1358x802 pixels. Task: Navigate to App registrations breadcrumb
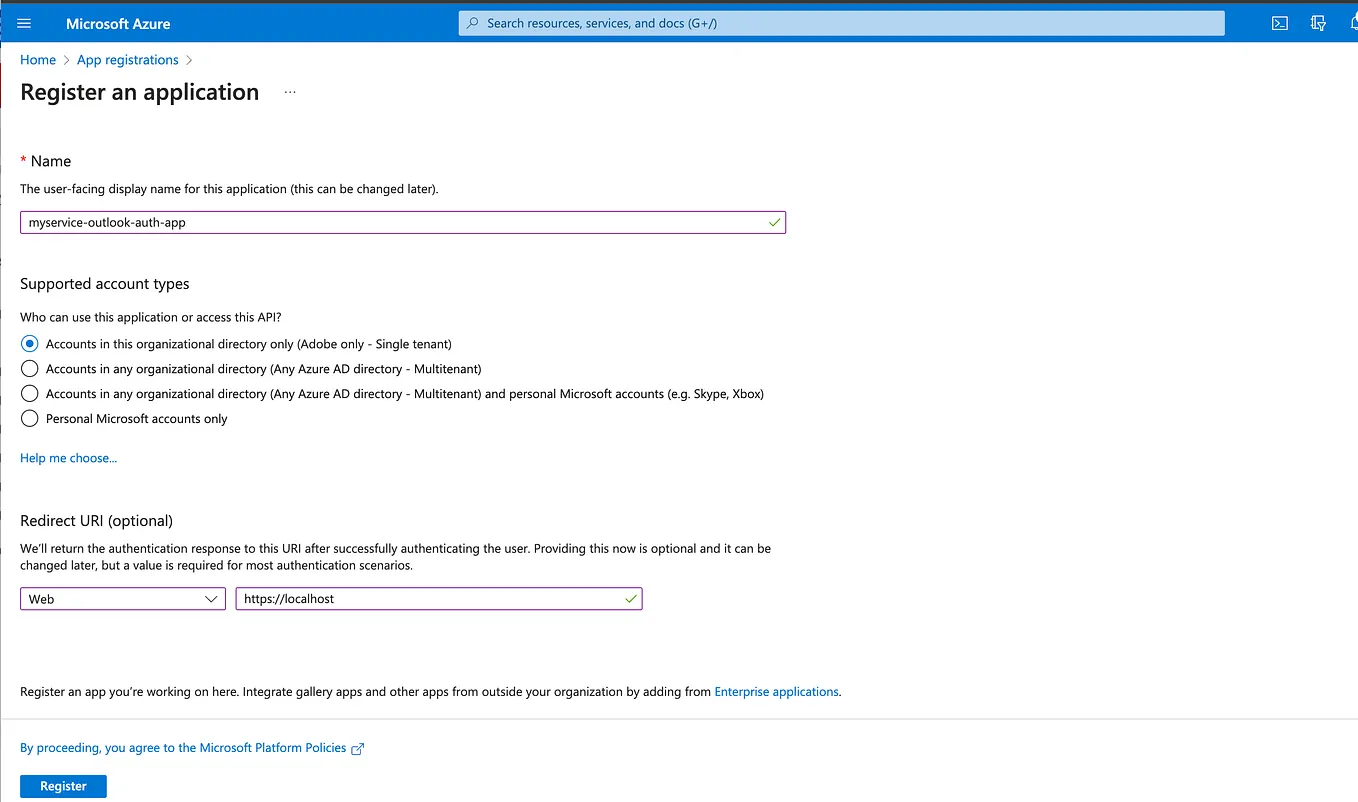[128, 60]
